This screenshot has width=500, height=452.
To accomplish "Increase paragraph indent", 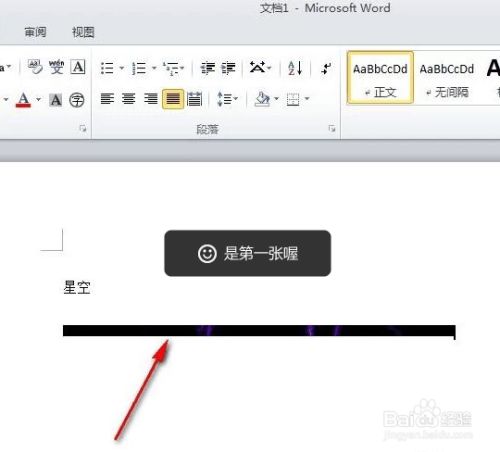I will 229,68.
